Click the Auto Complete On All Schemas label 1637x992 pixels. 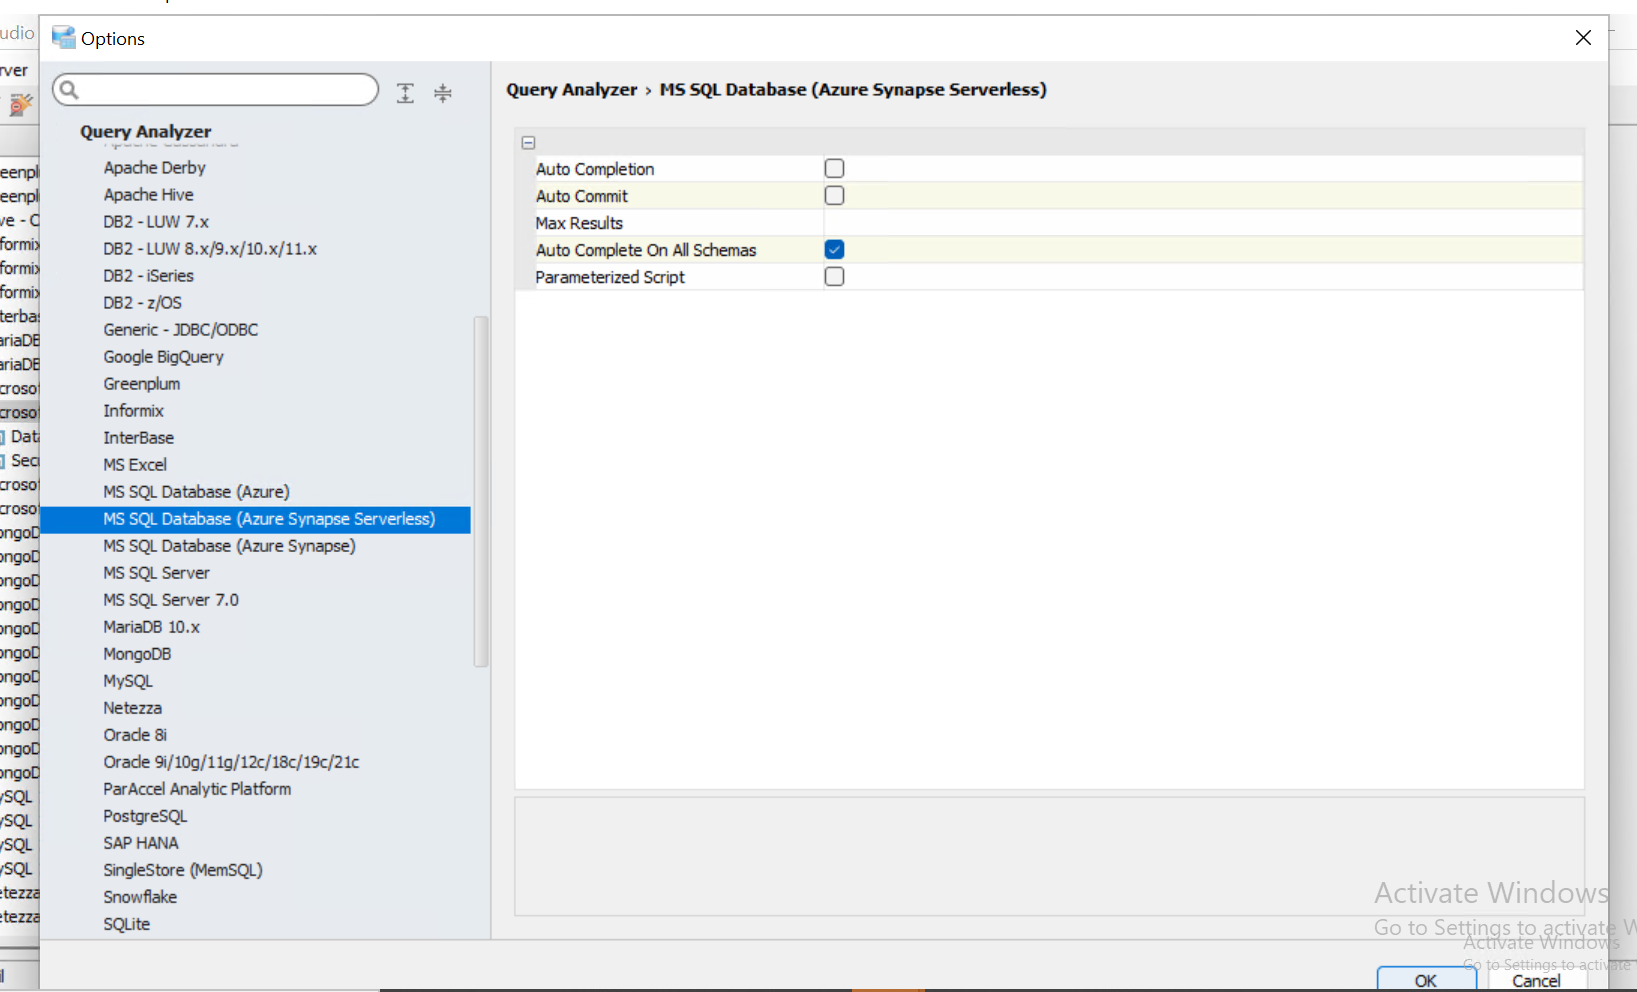click(x=646, y=250)
